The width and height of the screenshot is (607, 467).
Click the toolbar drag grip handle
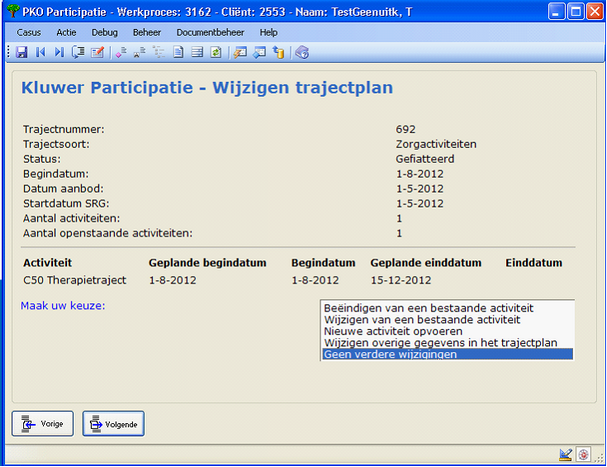pyautogui.click(x=9, y=52)
